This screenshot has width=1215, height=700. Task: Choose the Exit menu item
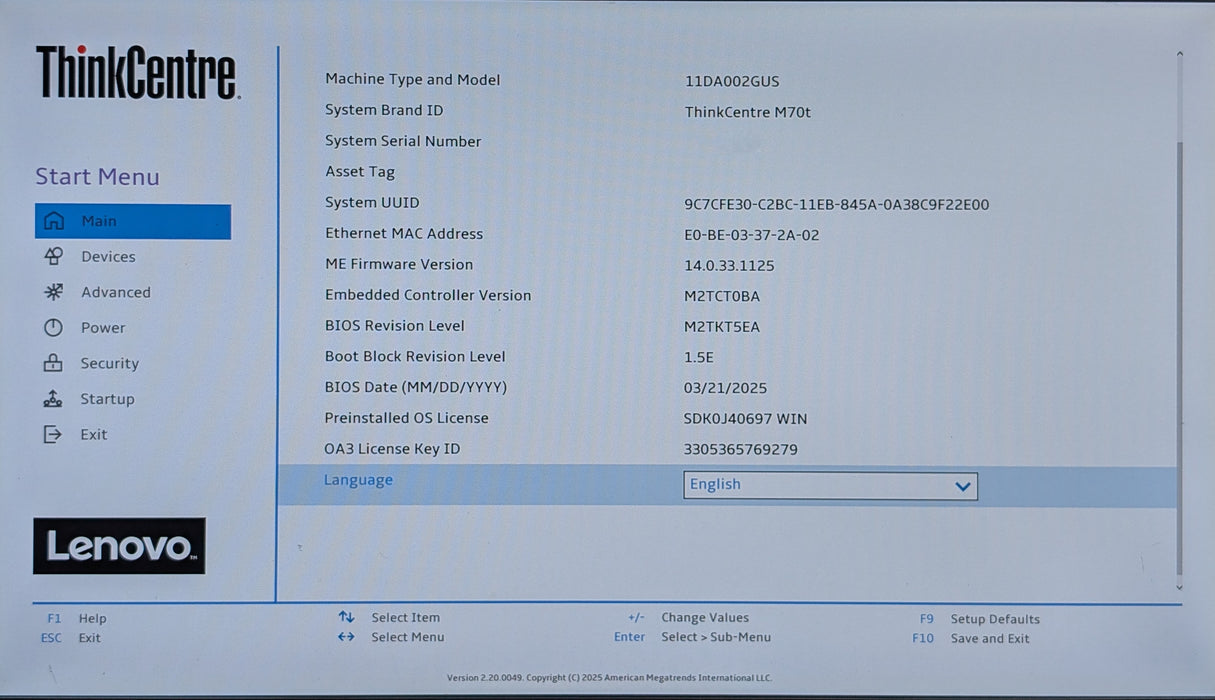[x=94, y=435]
